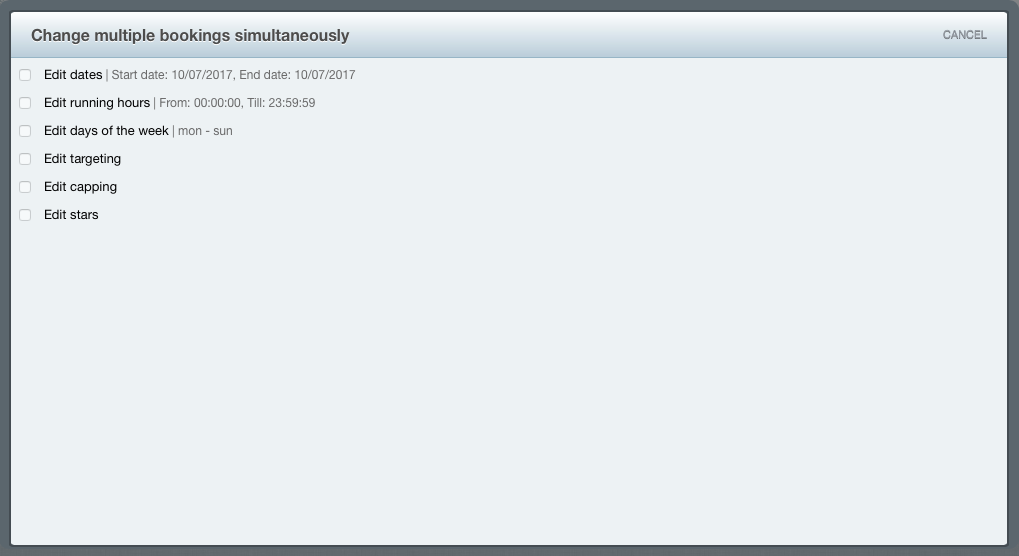Image resolution: width=1019 pixels, height=556 pixels.
Task: Click the 'Edit days of the week' label
Action: coord(106,131)
